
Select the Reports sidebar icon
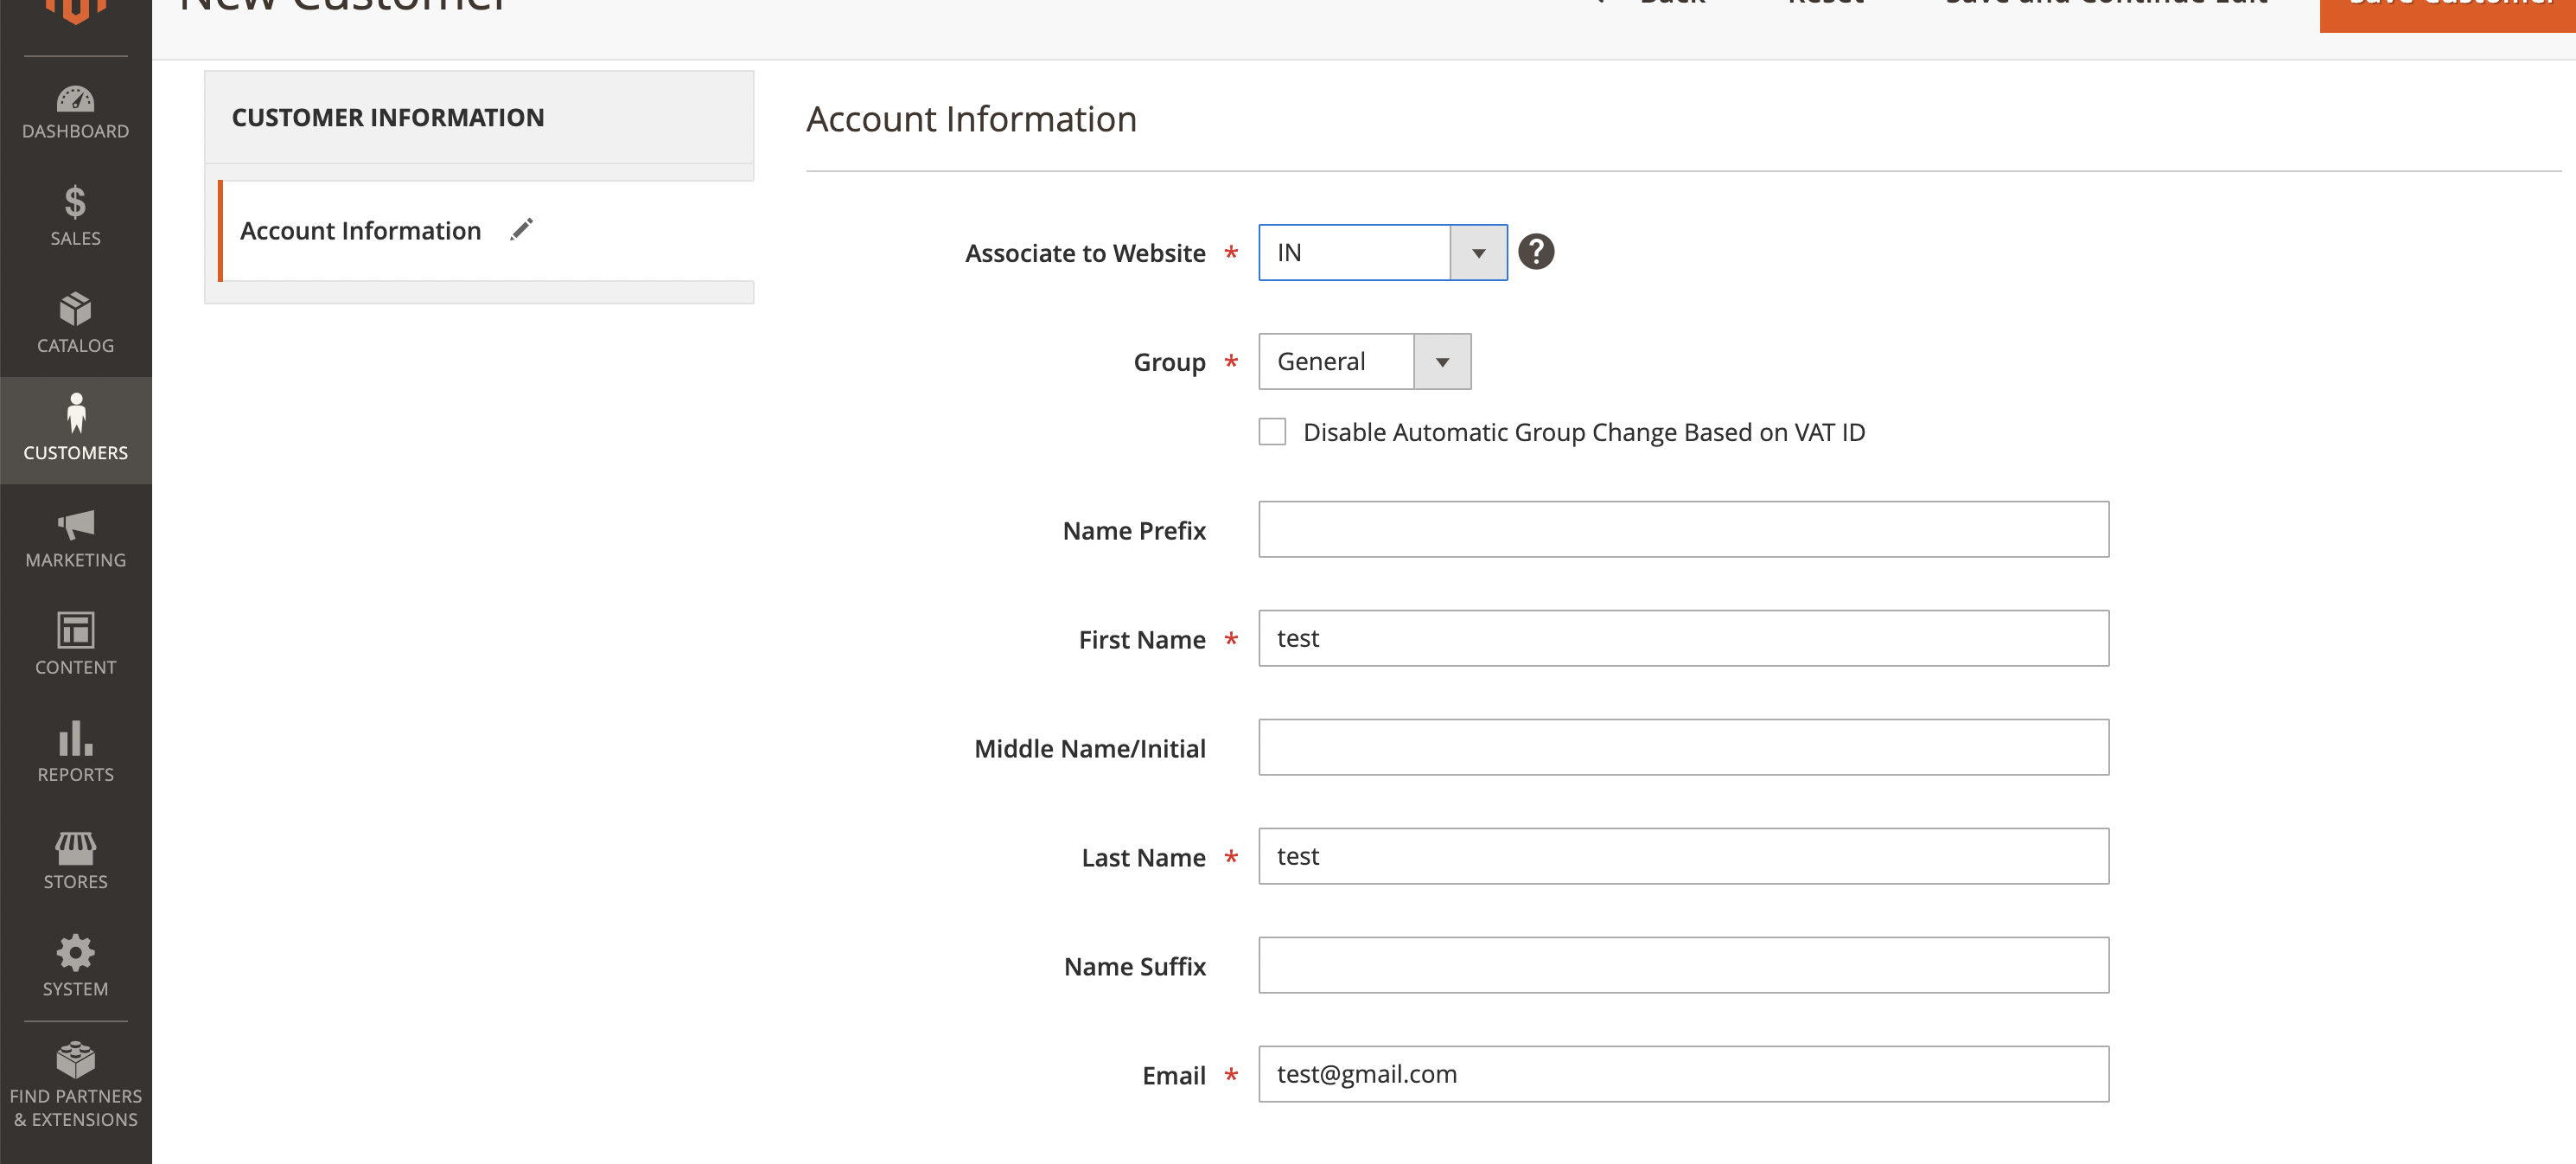[x=75, y=752]
